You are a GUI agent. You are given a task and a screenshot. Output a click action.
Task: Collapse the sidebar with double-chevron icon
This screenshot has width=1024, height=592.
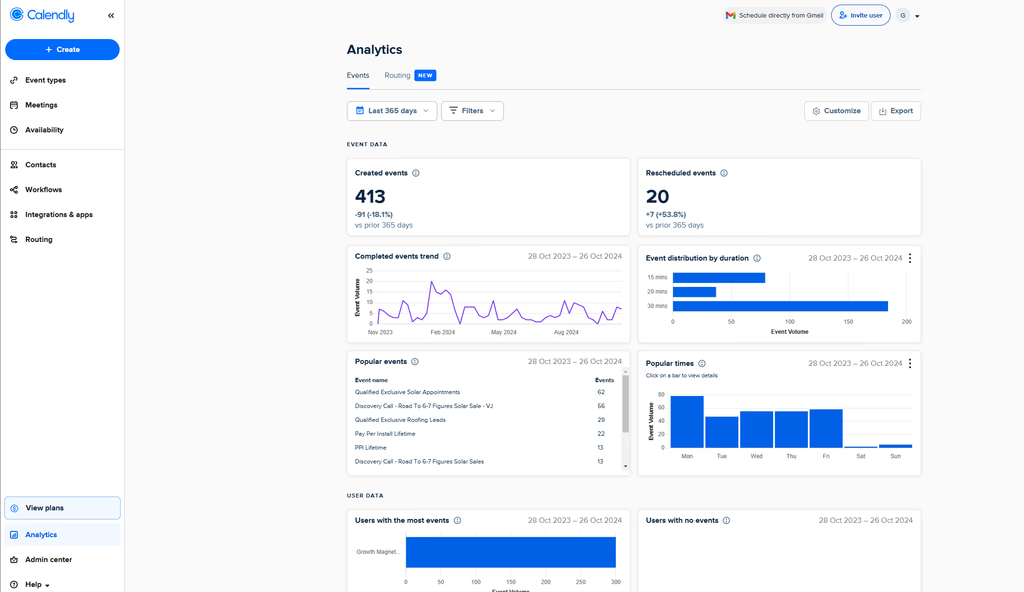click(111, 16)
